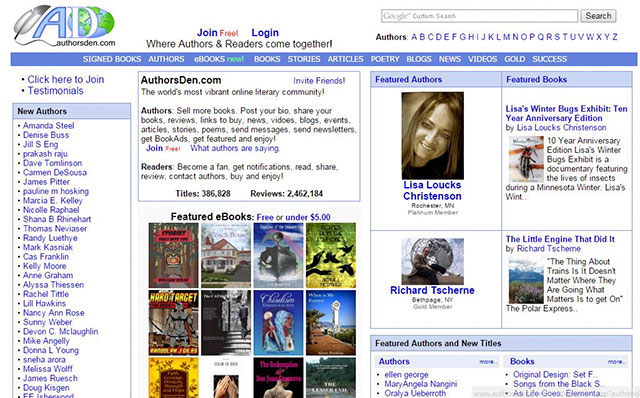Click 'more..' beside Books heading
This screenshot has height=398, width=640.
[x=616, y=362]
